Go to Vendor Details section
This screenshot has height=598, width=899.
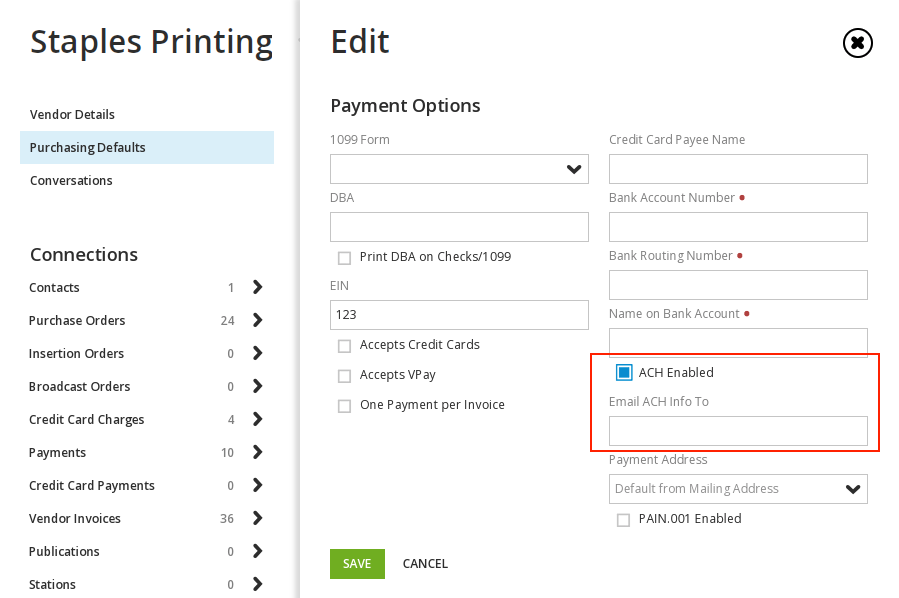click(72, 115)
